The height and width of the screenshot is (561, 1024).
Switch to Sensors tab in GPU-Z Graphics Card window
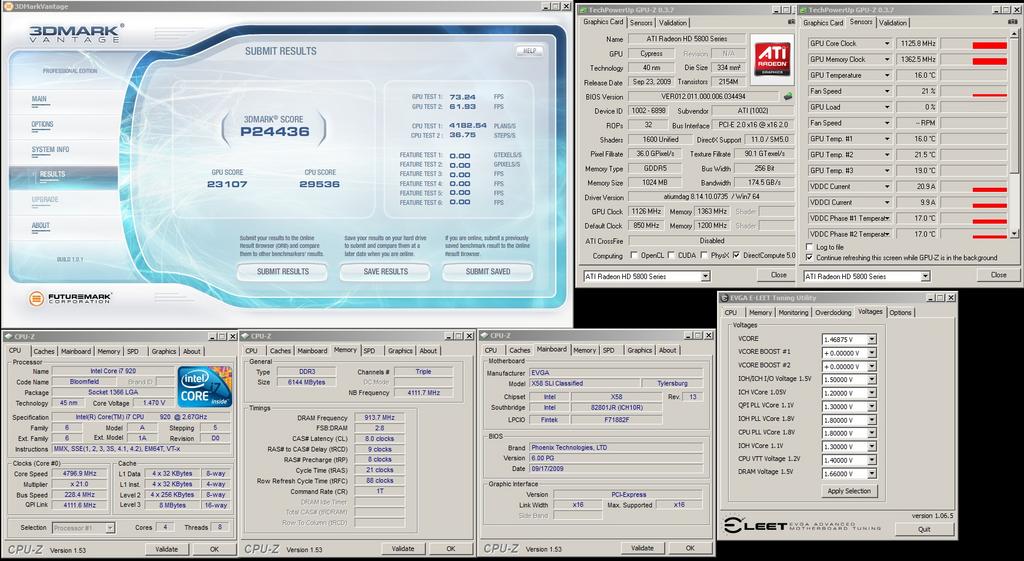[x=641, y=23]
